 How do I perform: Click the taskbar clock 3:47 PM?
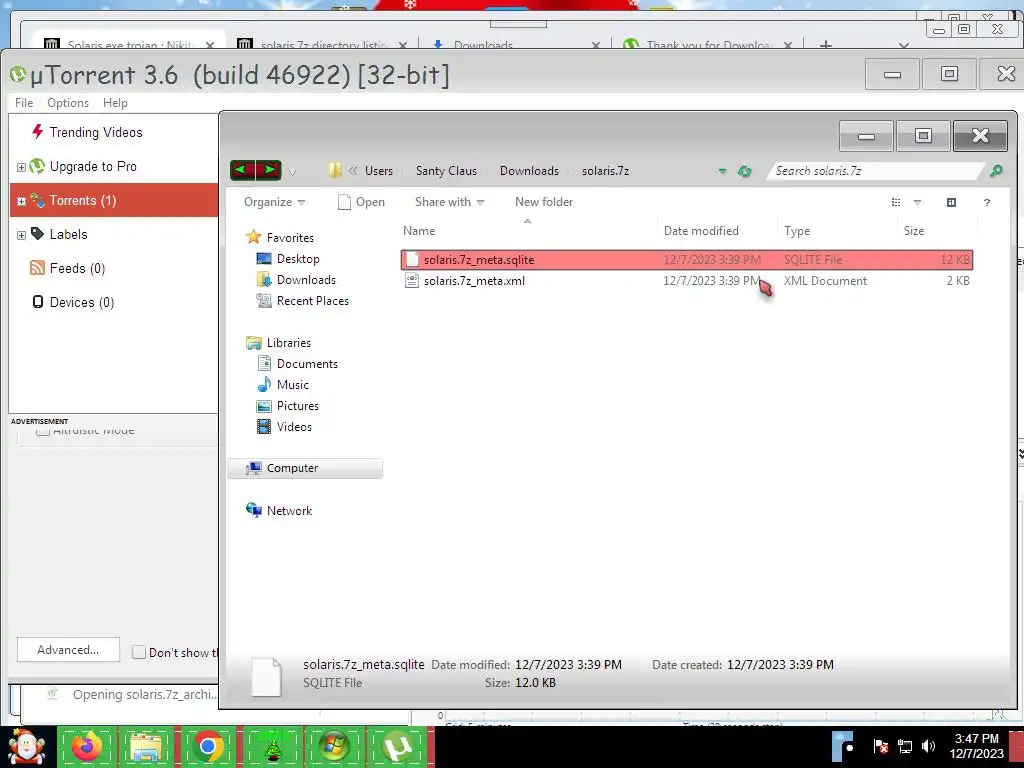[976, 746]
